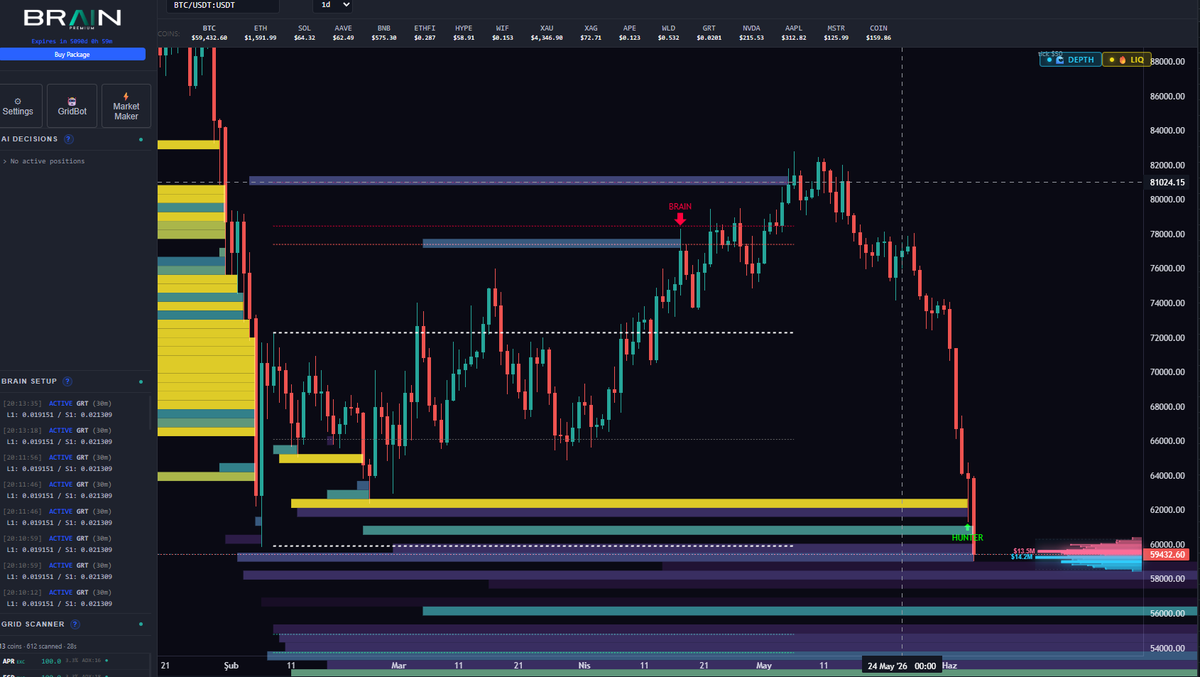The height and width of the screenshot is (677, 1200).
Task: Open the 1d timeframe dropdown
Action: click(332, 5)
